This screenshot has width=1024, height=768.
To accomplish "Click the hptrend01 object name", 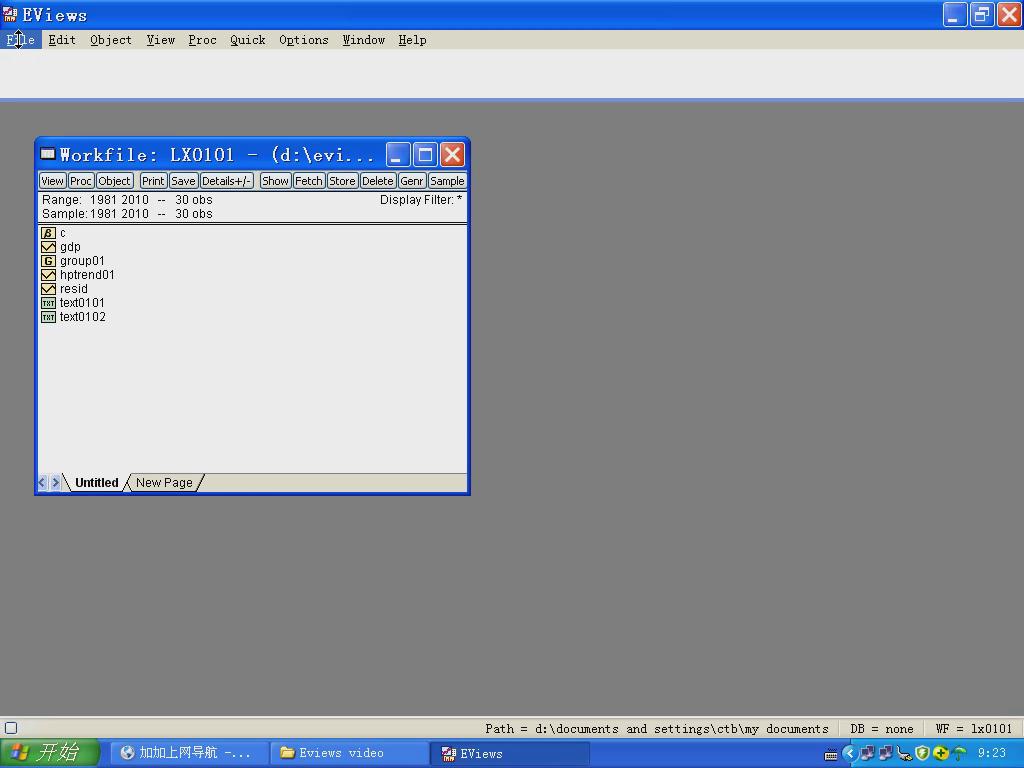I will (87, 275).
